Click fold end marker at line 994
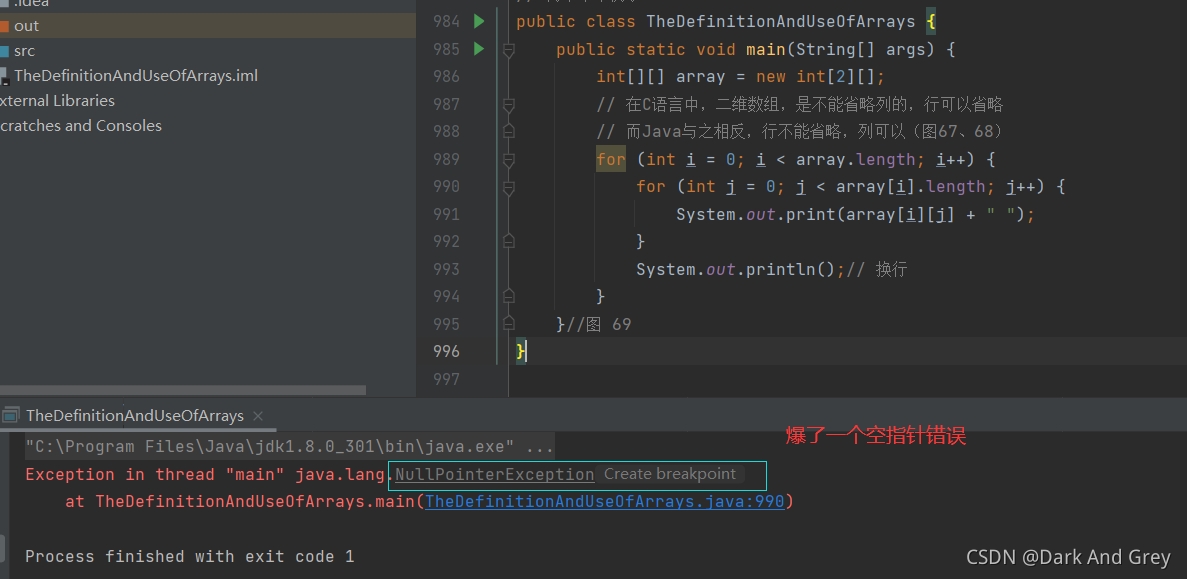 pos(509,296)
